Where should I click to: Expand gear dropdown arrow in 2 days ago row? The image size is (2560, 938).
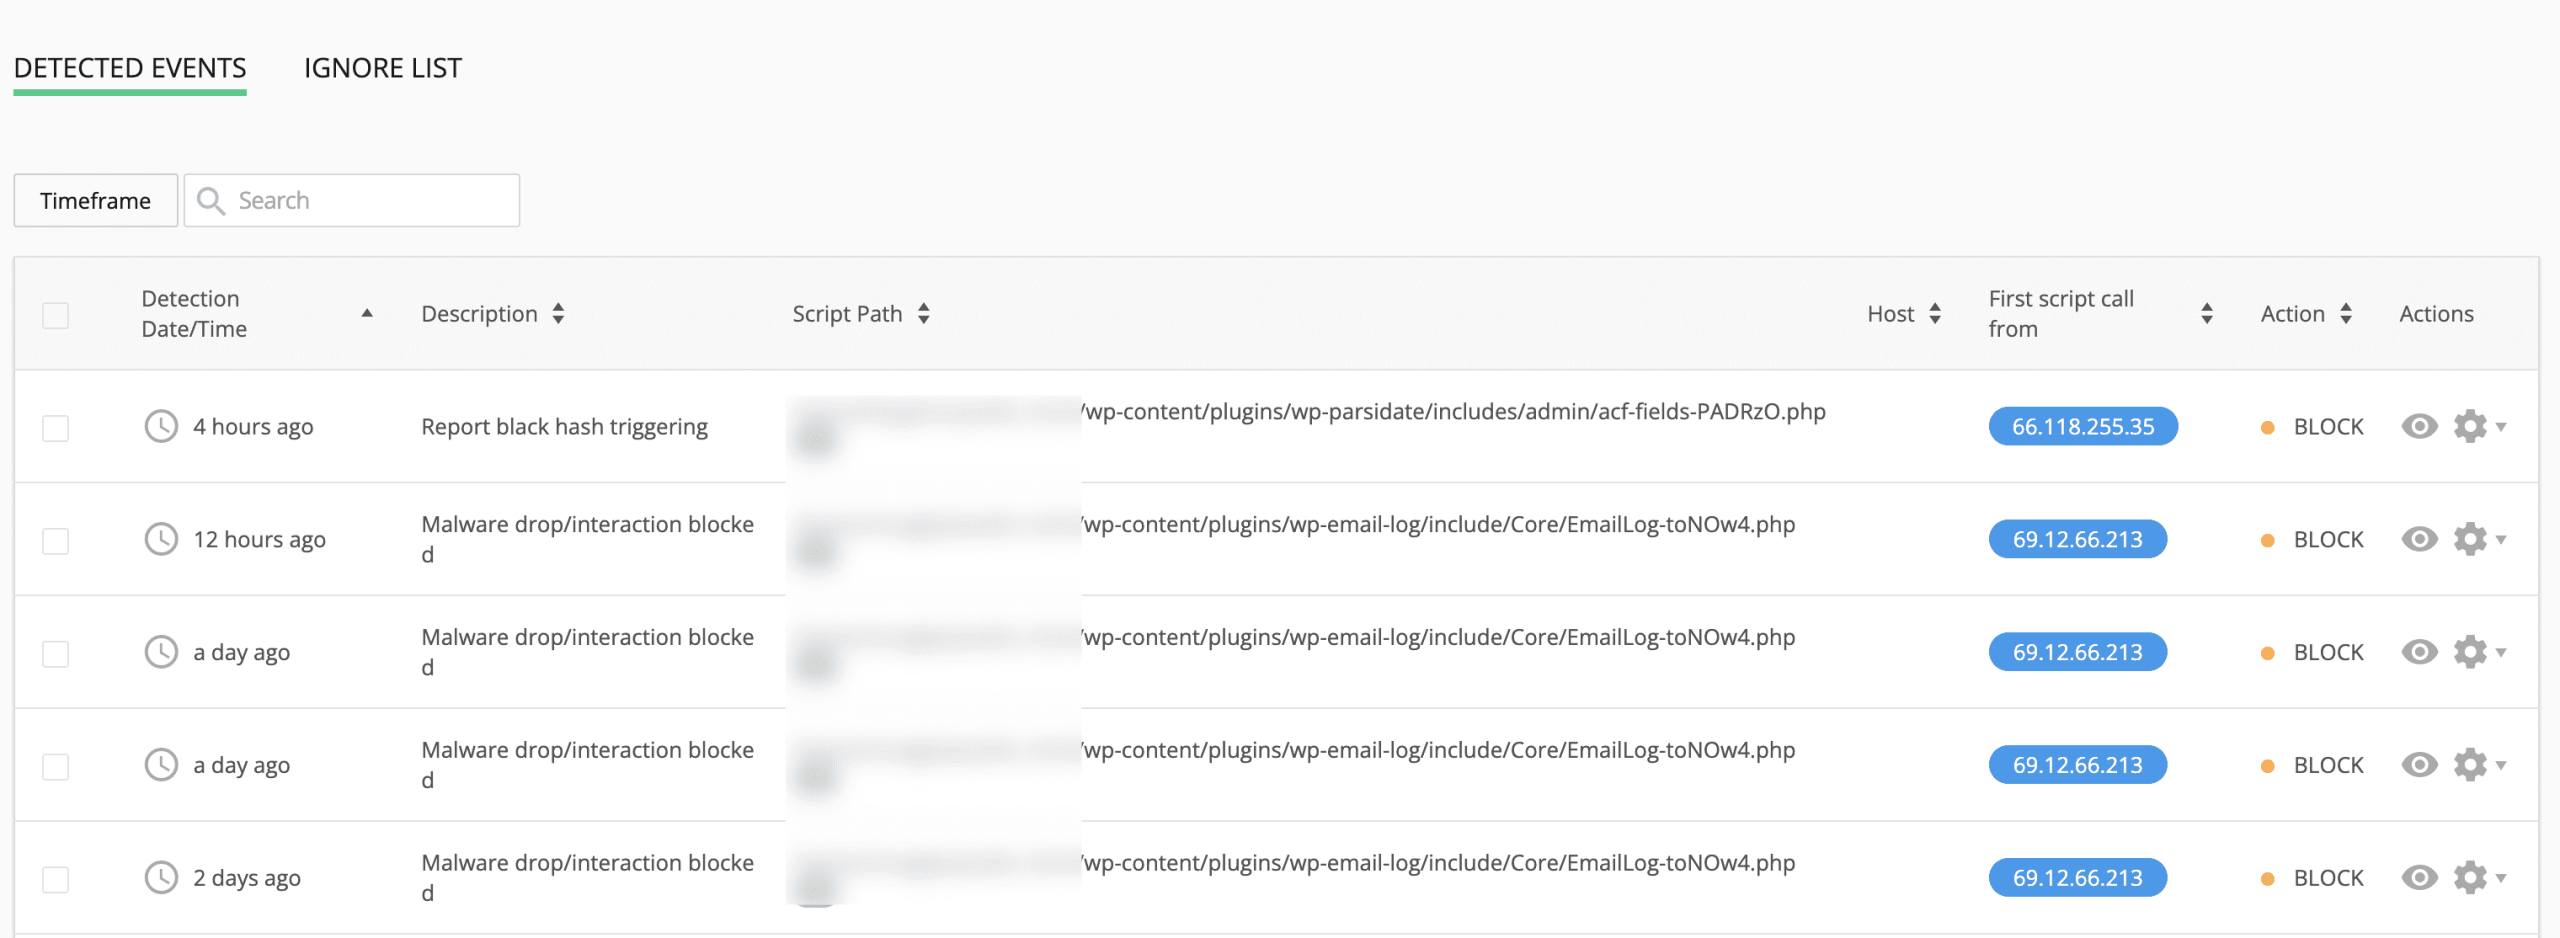click(2501, 878)
